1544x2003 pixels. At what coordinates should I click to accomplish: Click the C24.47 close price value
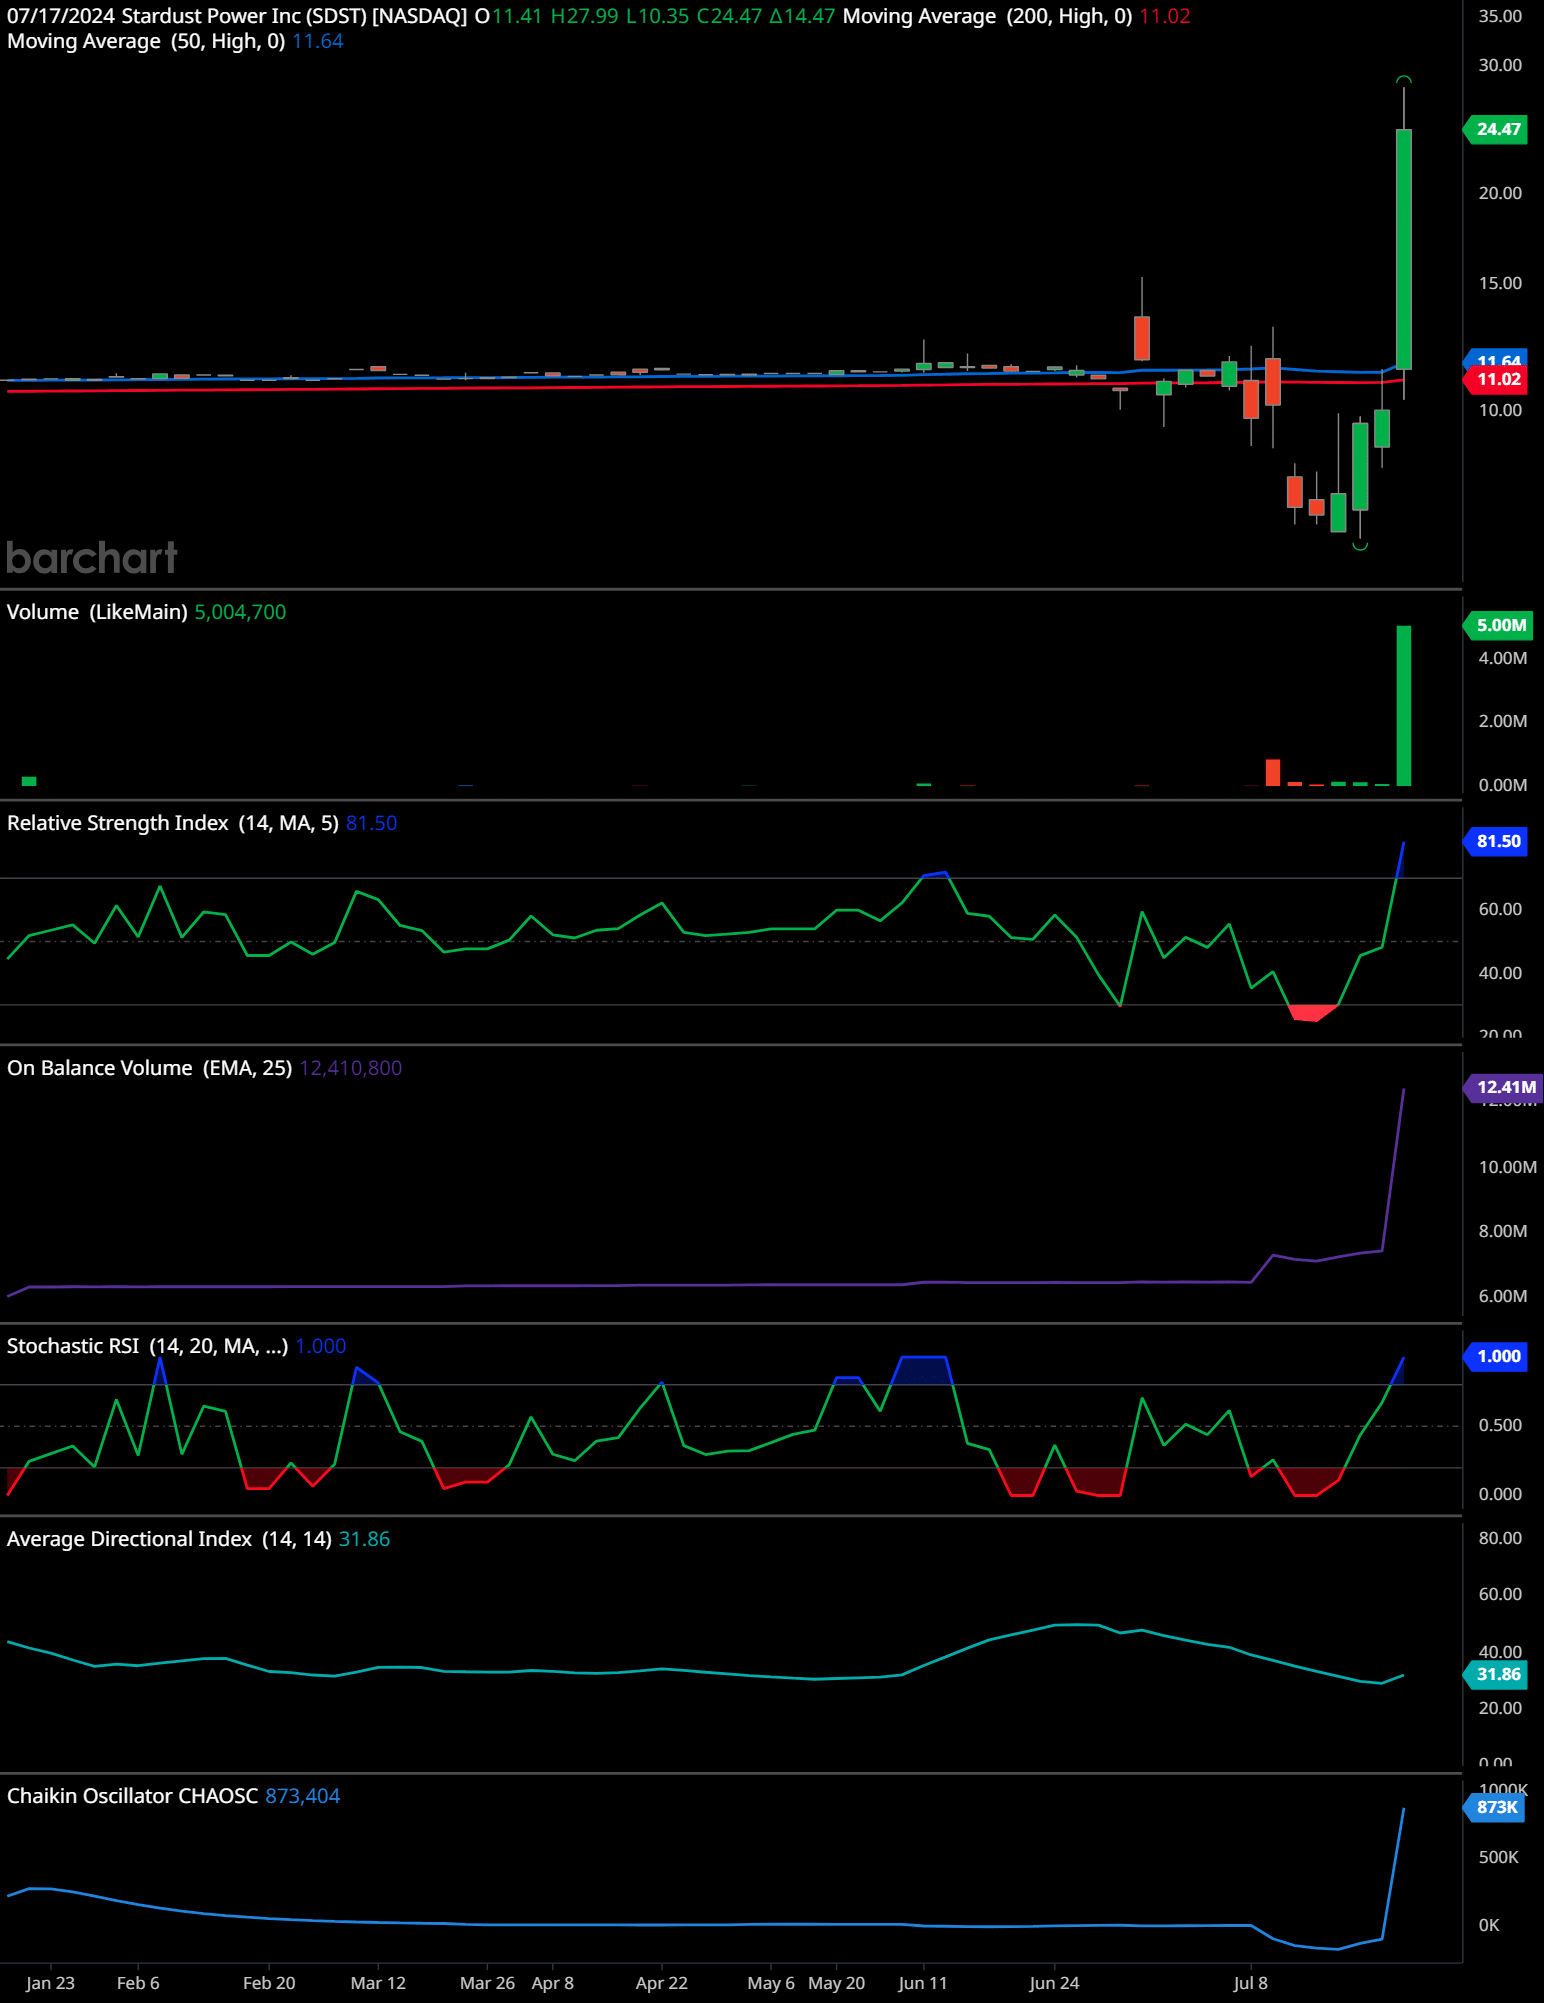729,16
